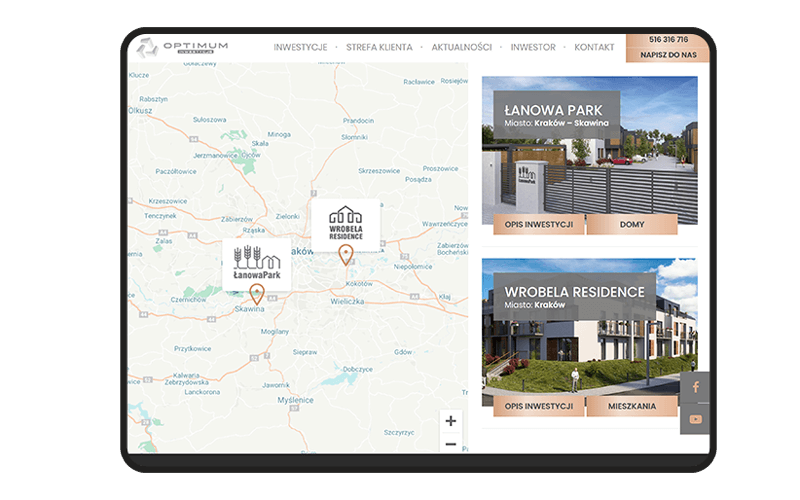Open Opis inwestycji for Łanowa Park

click(x=539, y=224)
